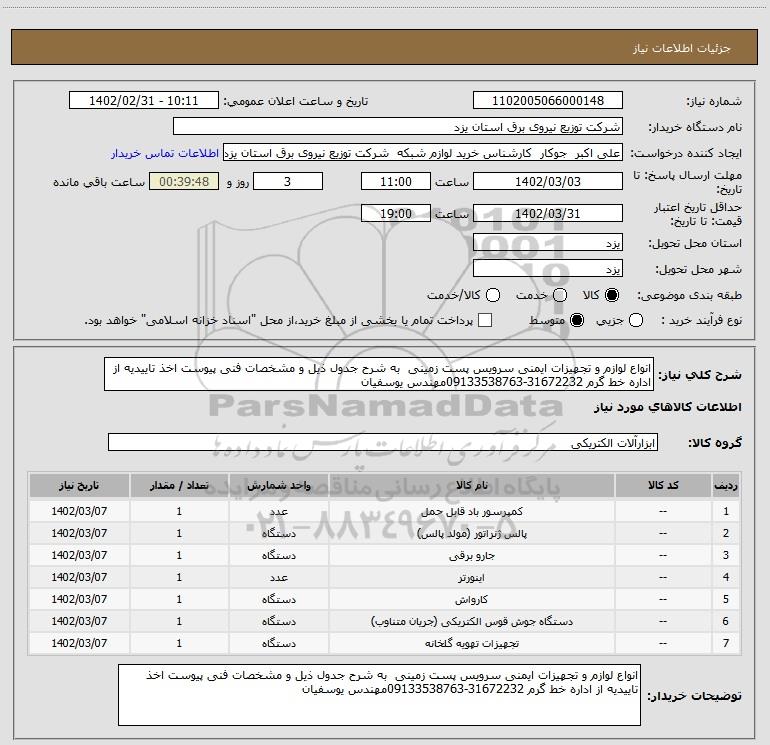Screen dimensions: 770x745
Task: Click the شرح کلی نیاز description box
Action: (x=379, y=374)
